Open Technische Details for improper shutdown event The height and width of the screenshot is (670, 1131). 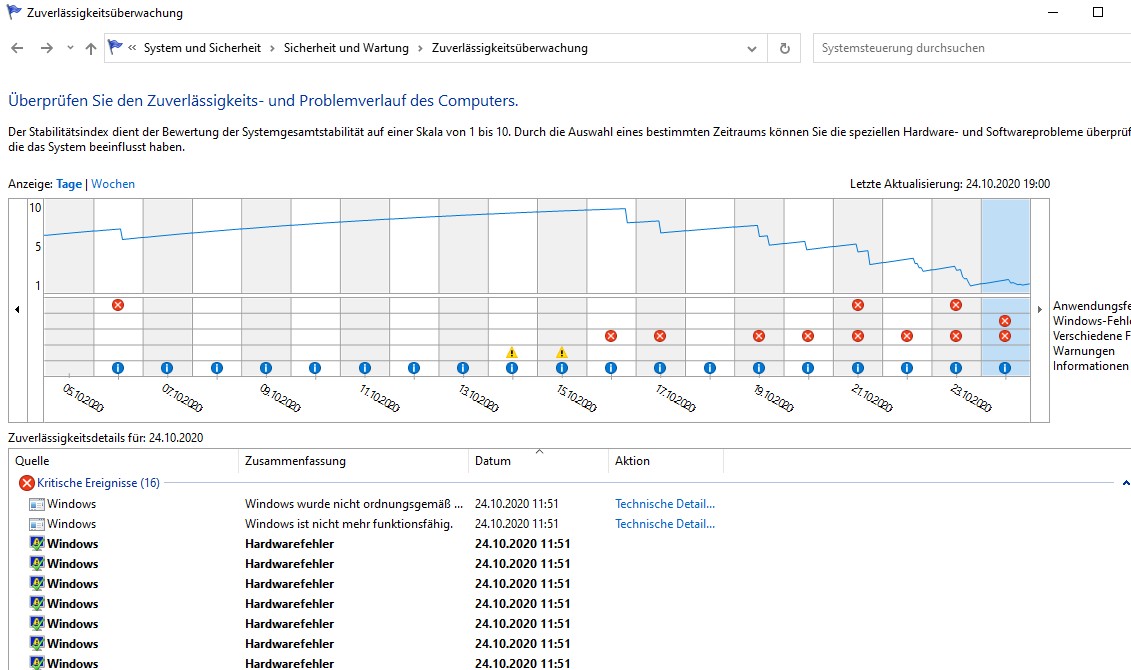click(665, 504)
